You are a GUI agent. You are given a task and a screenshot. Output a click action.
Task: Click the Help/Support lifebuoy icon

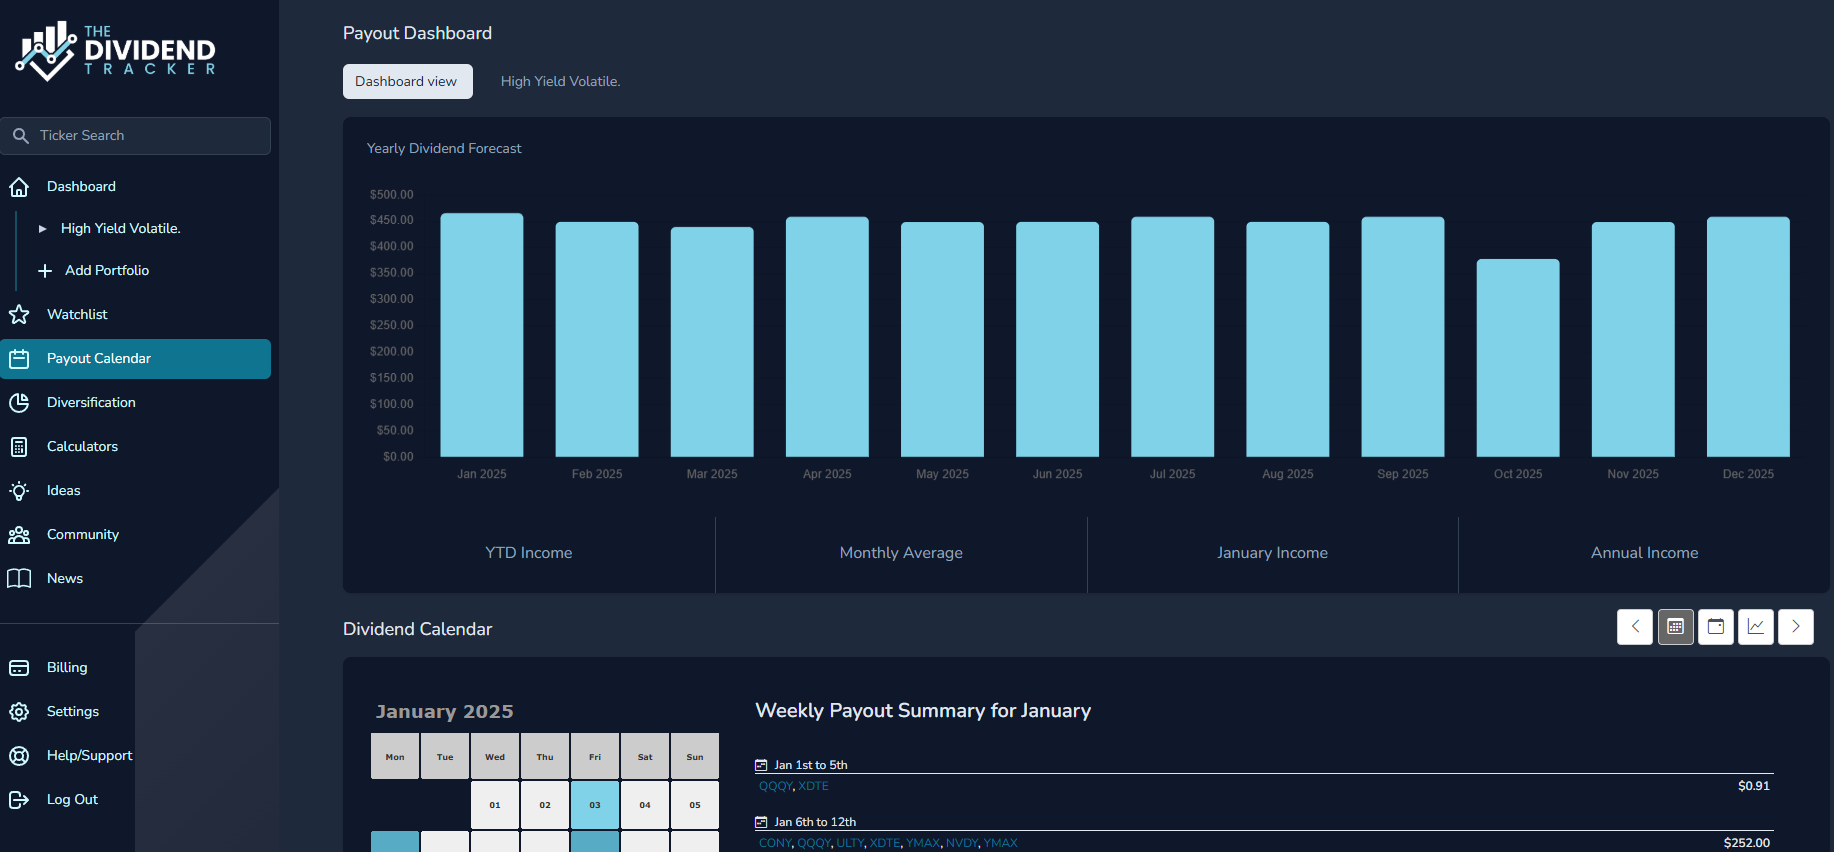[19, 756]
